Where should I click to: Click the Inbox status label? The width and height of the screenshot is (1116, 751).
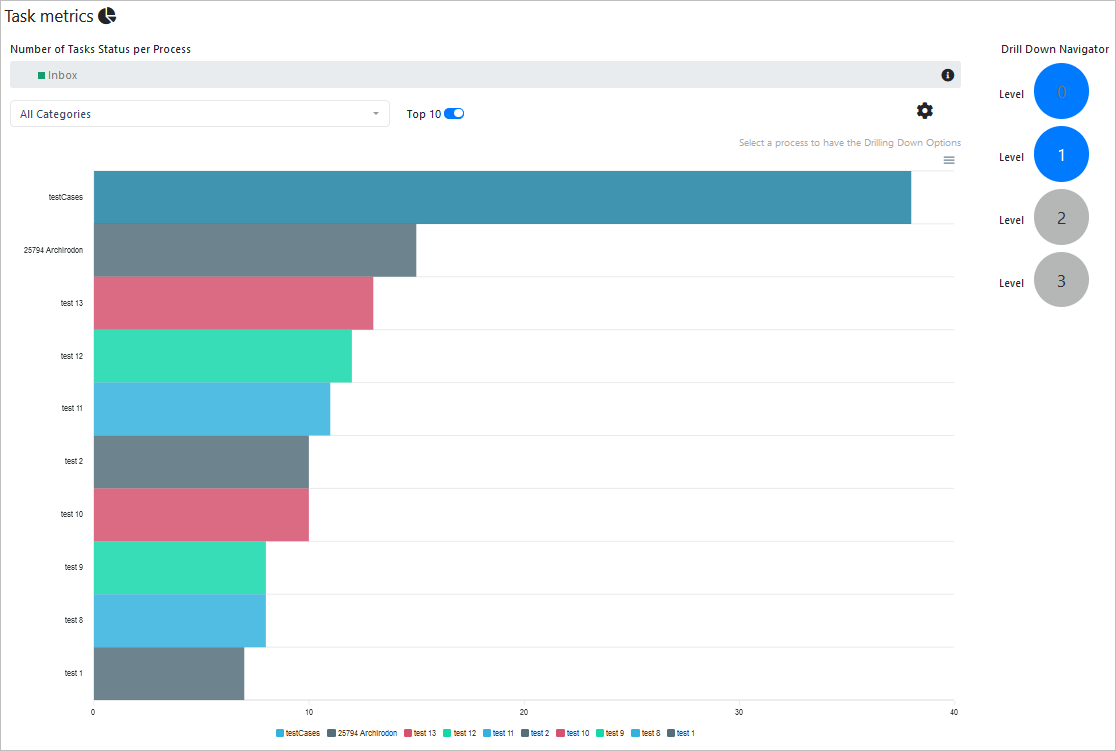tap(62, 75)
